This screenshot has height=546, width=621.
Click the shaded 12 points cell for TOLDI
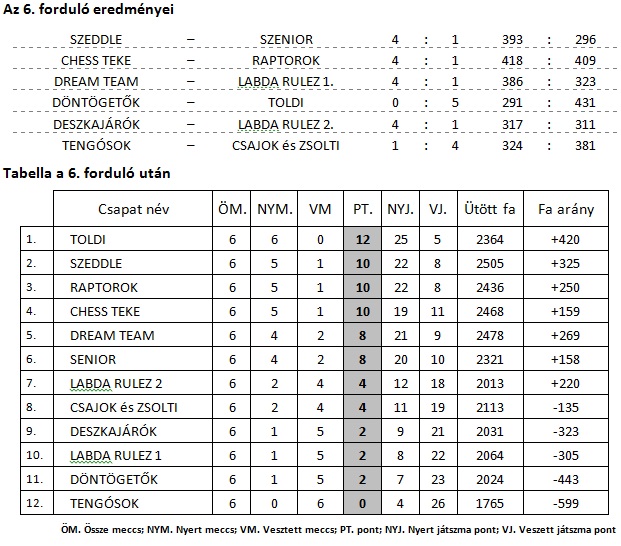pos(361,240)
